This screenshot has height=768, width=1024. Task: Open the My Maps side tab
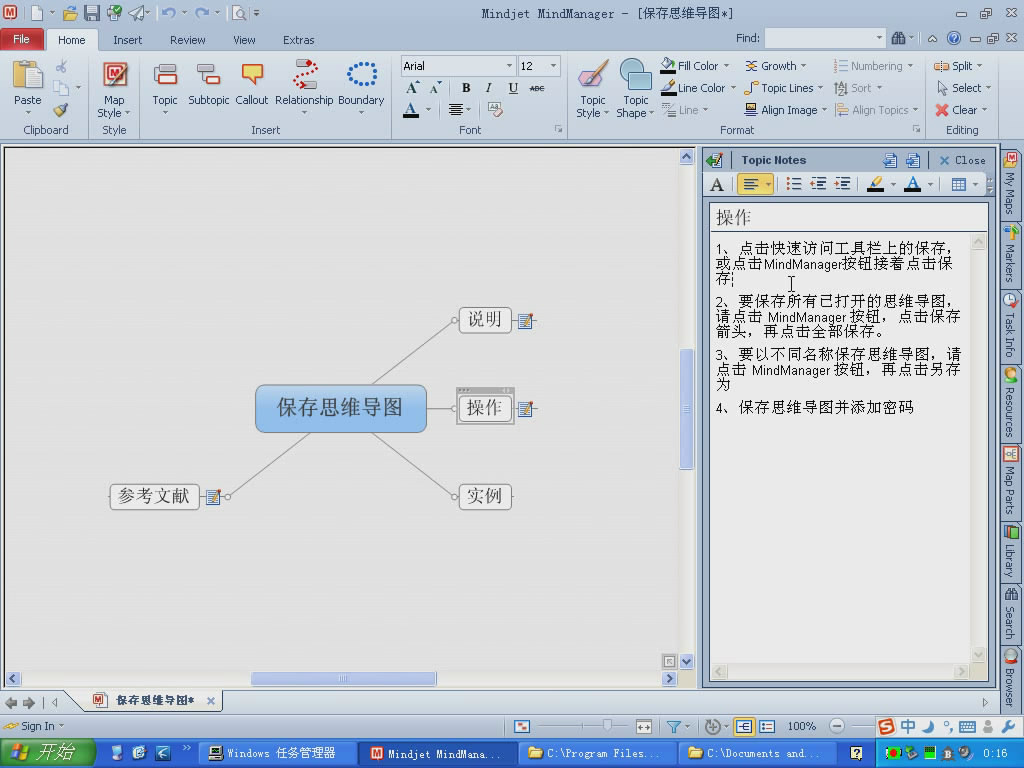point(1010,185)
